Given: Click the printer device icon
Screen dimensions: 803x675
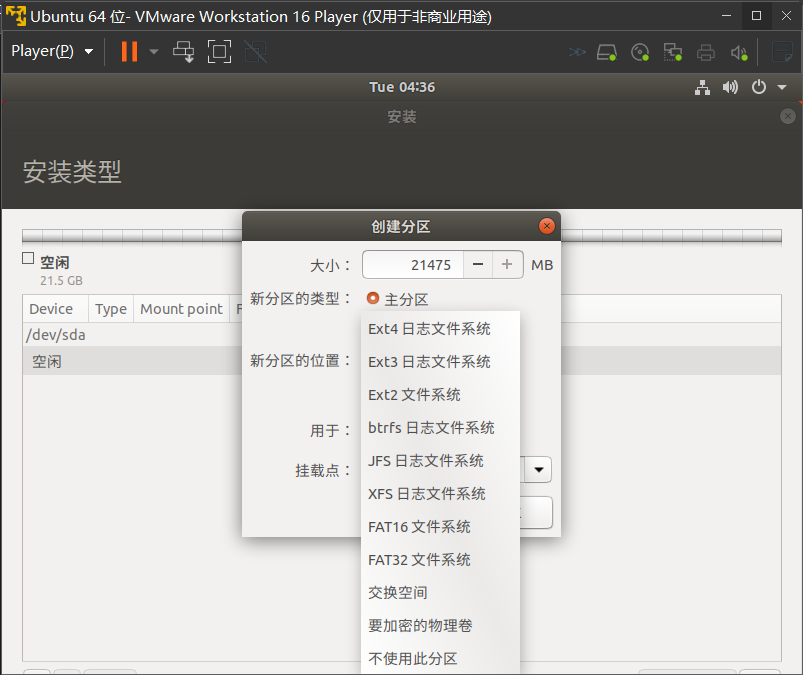Looking at the screenshot, I should pos(706,52).
